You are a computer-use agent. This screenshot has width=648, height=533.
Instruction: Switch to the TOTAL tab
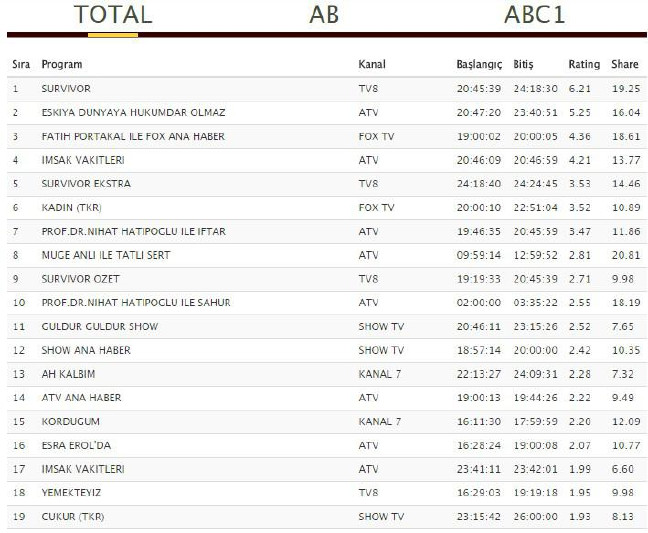[113, 15]
